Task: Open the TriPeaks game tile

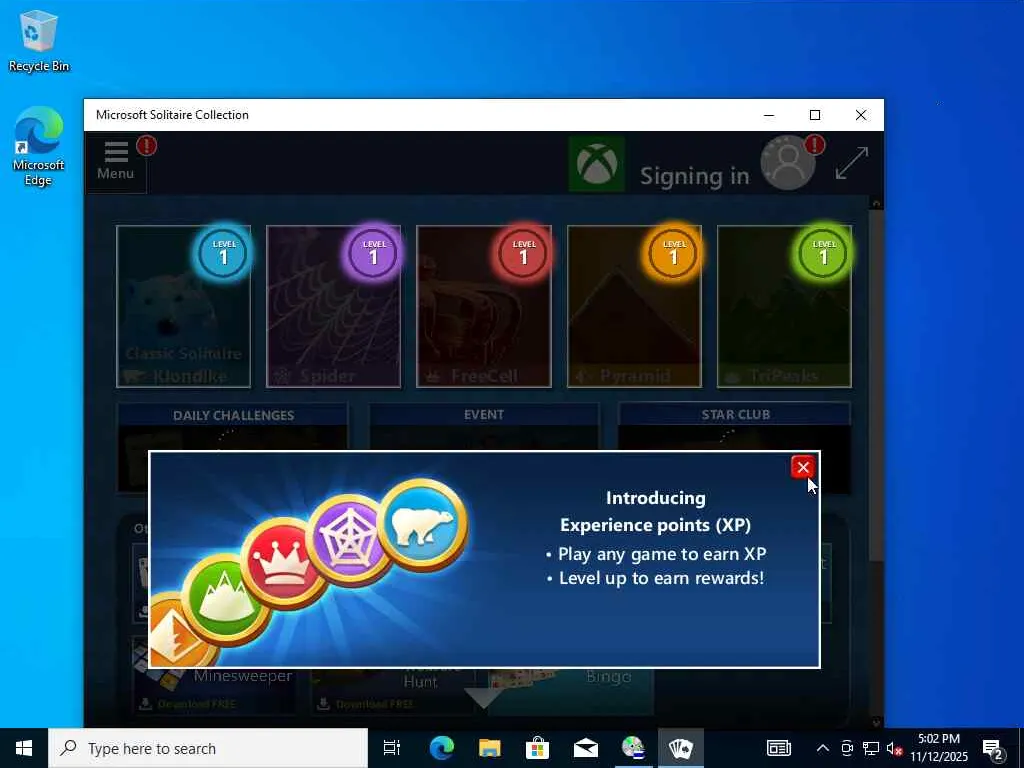Action: 784,306
